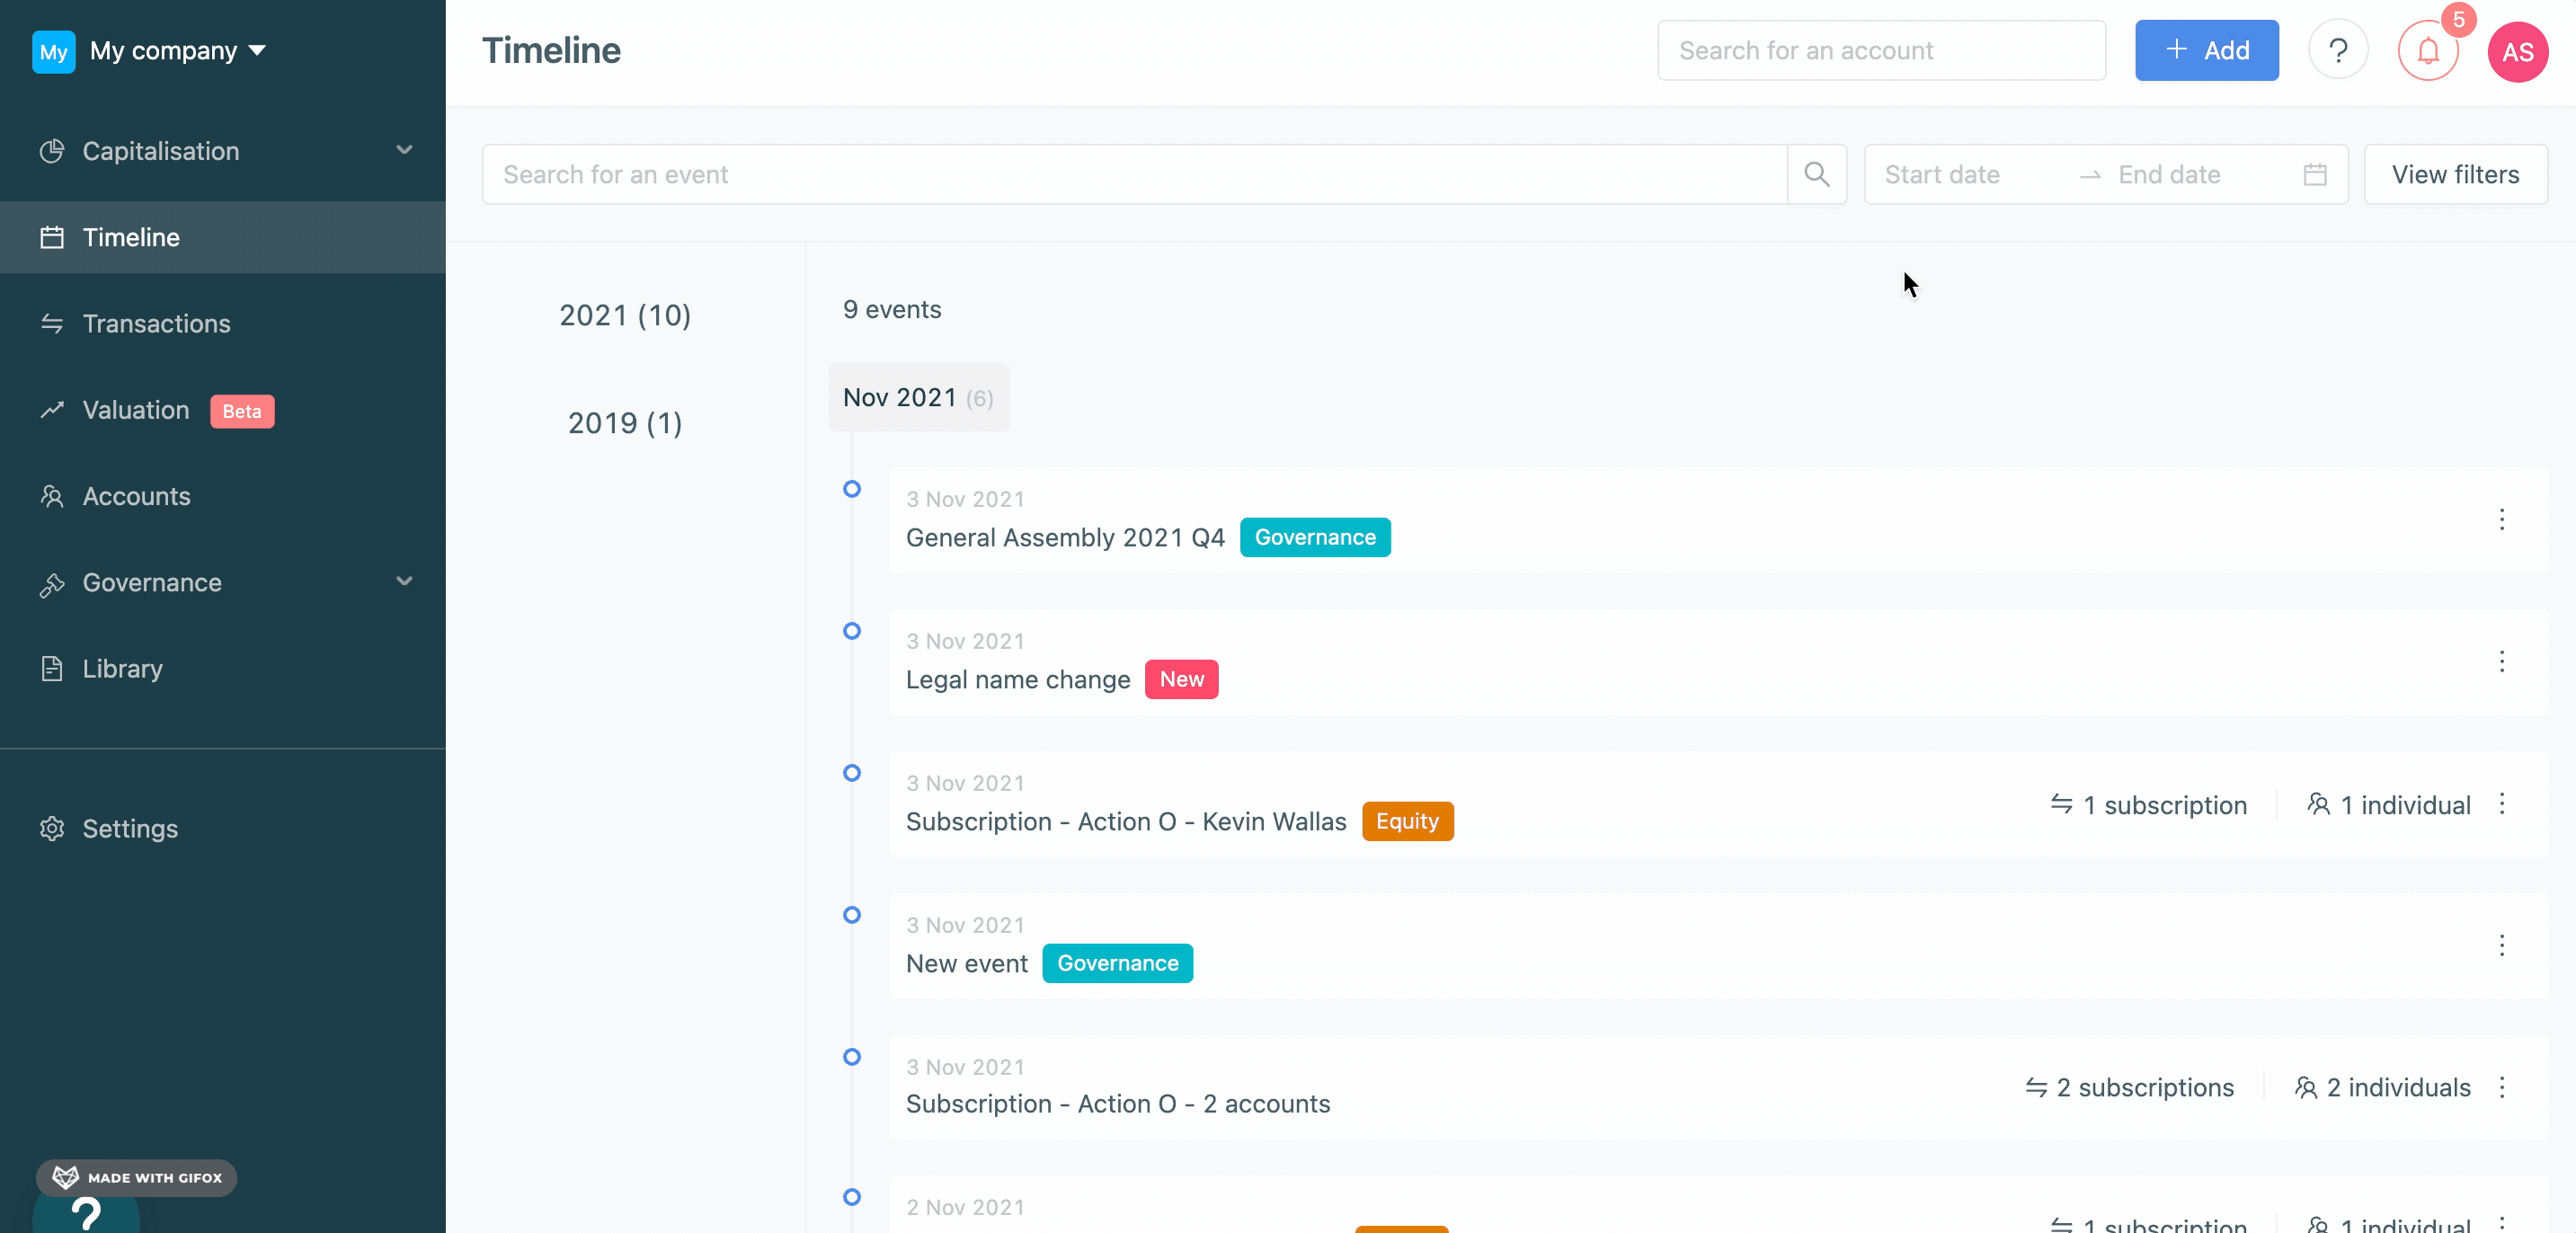This screenshot has width=2576, height=1233.
Task: Click the Search for an event field
Action: coord(1100,173)
